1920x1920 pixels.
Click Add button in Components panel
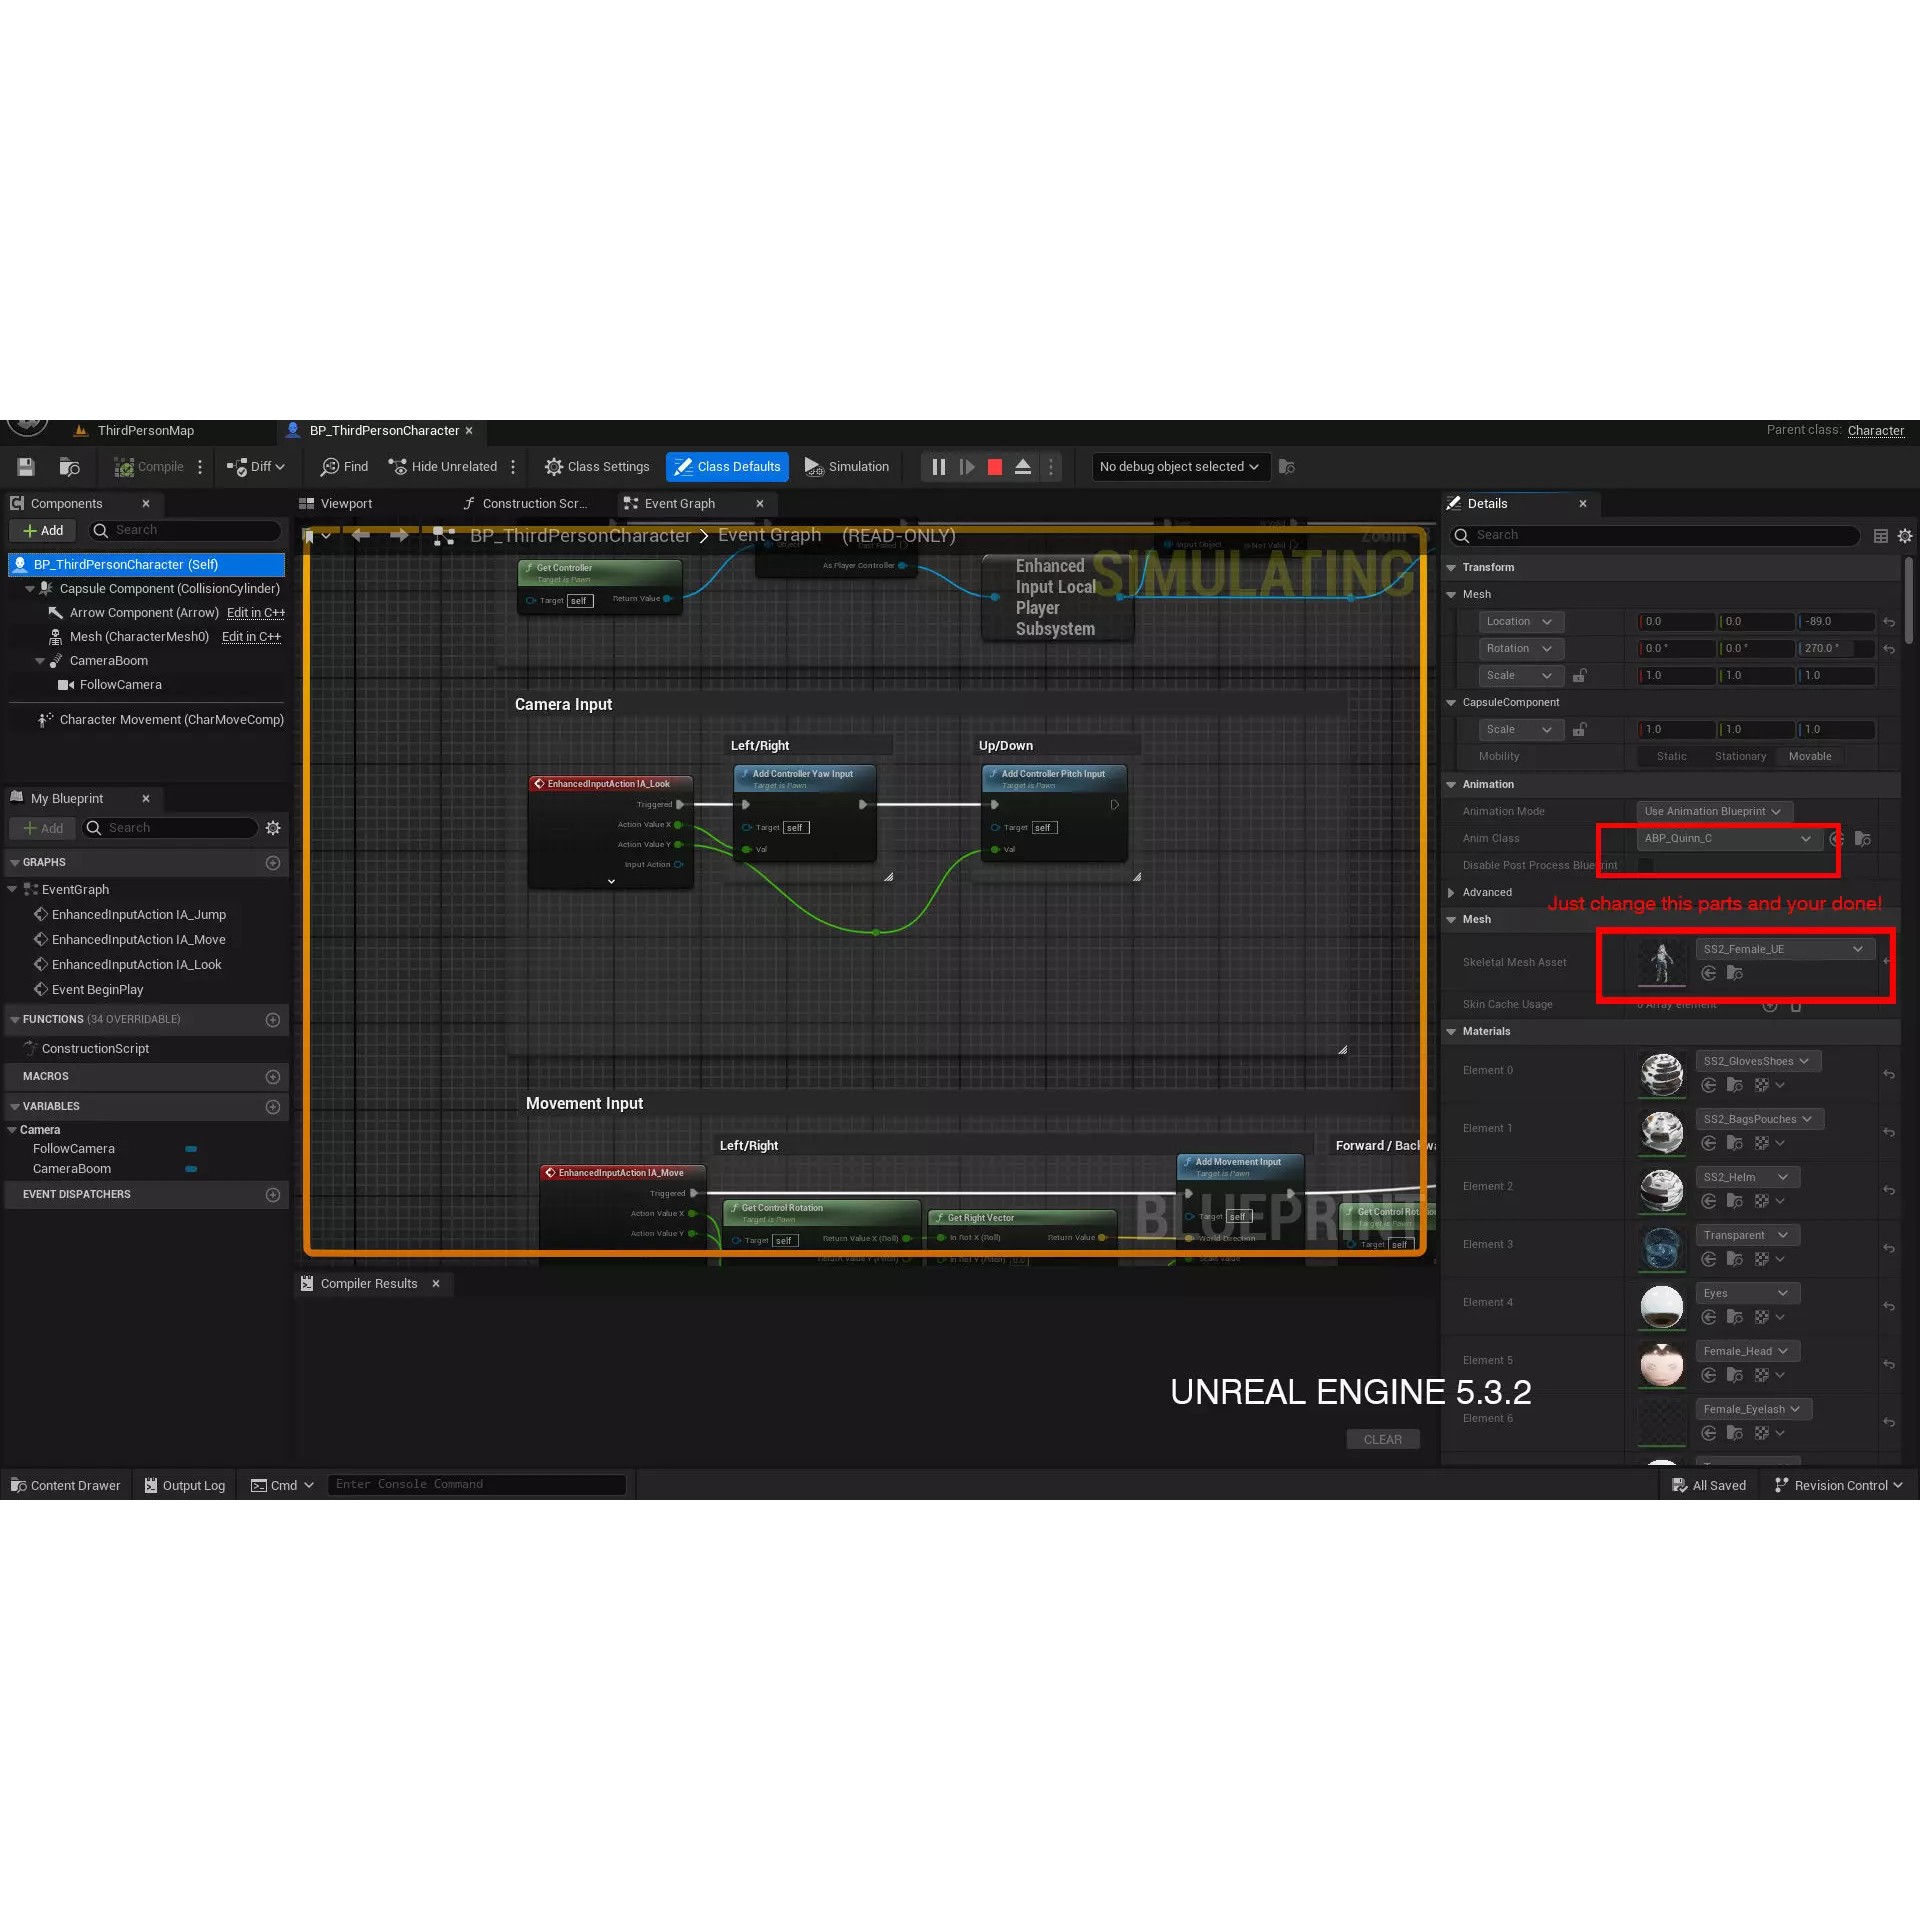[43, 531]
